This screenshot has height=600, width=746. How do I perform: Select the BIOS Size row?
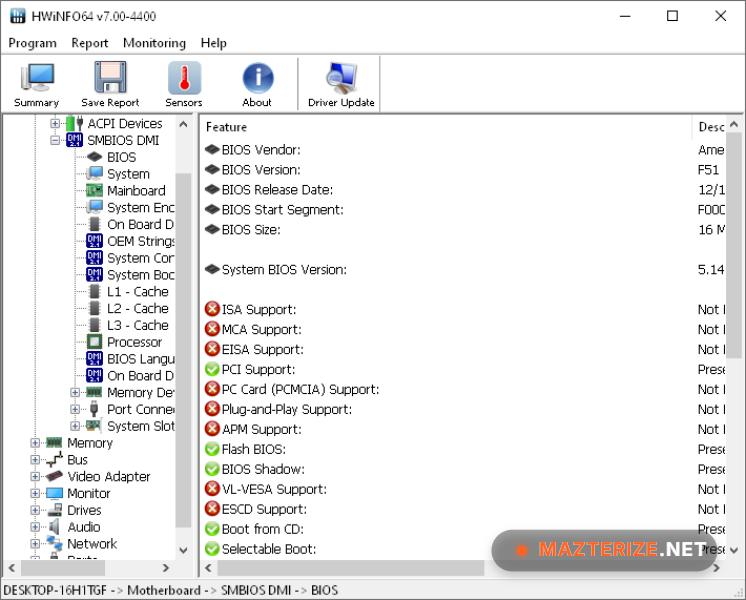464,230
